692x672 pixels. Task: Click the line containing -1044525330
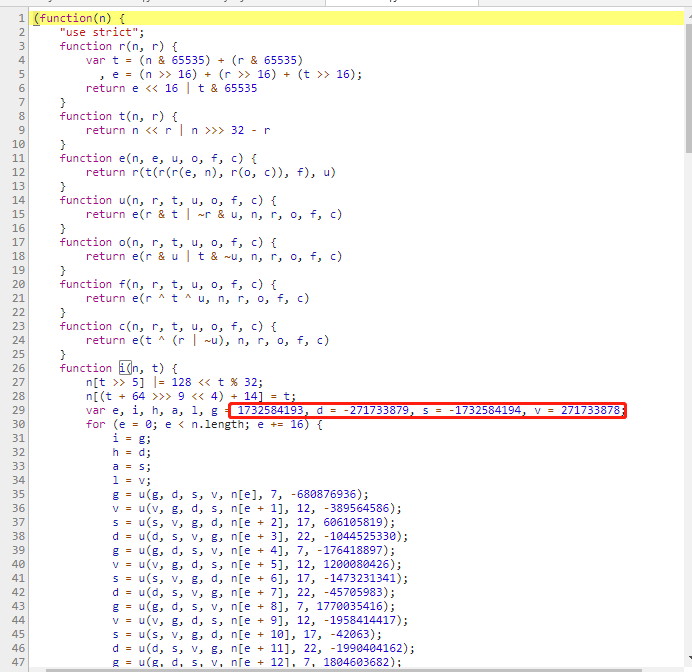point(260,536)
